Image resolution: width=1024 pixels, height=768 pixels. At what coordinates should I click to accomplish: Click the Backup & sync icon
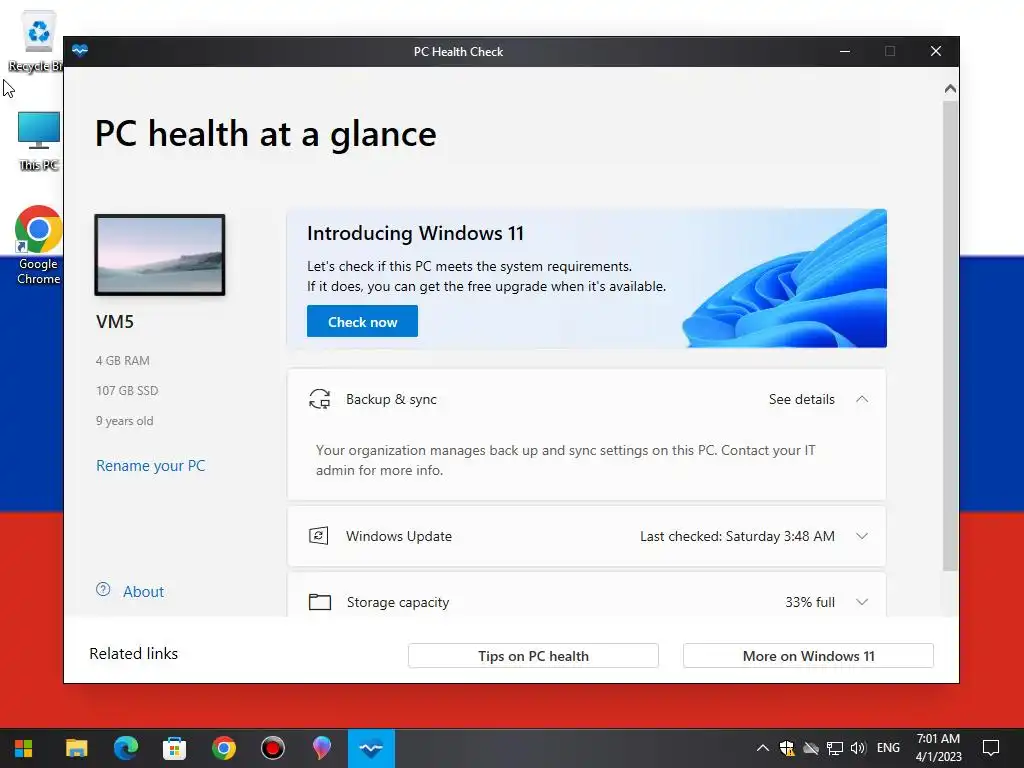(319, 399)
